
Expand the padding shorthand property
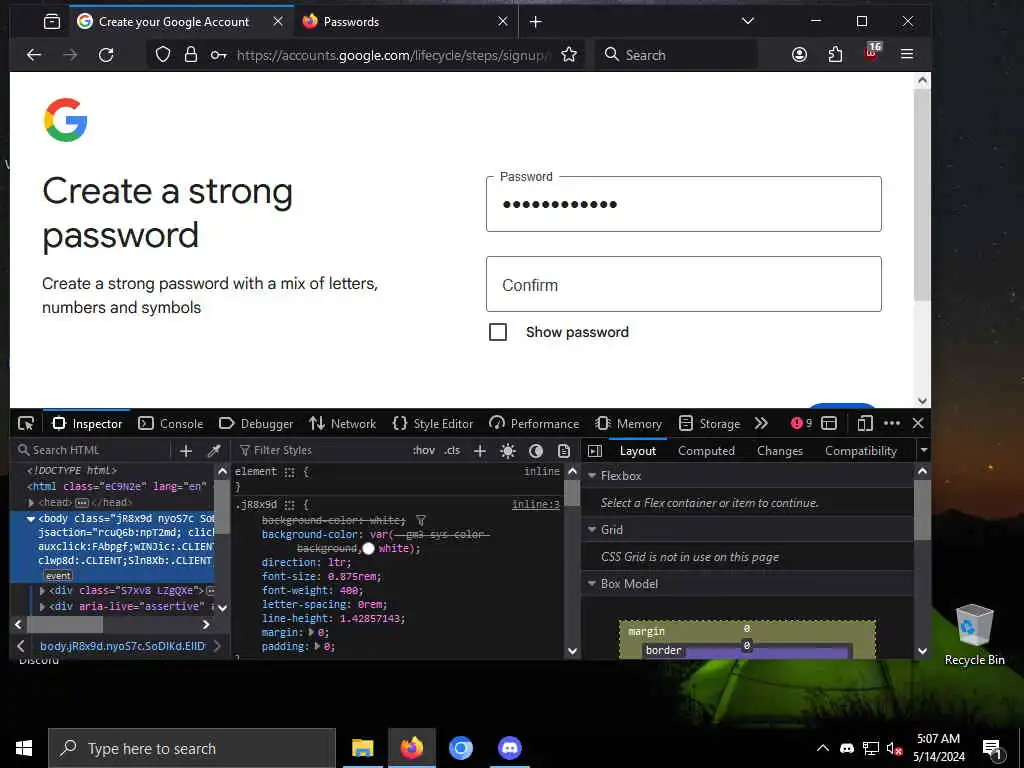point(317,647)
